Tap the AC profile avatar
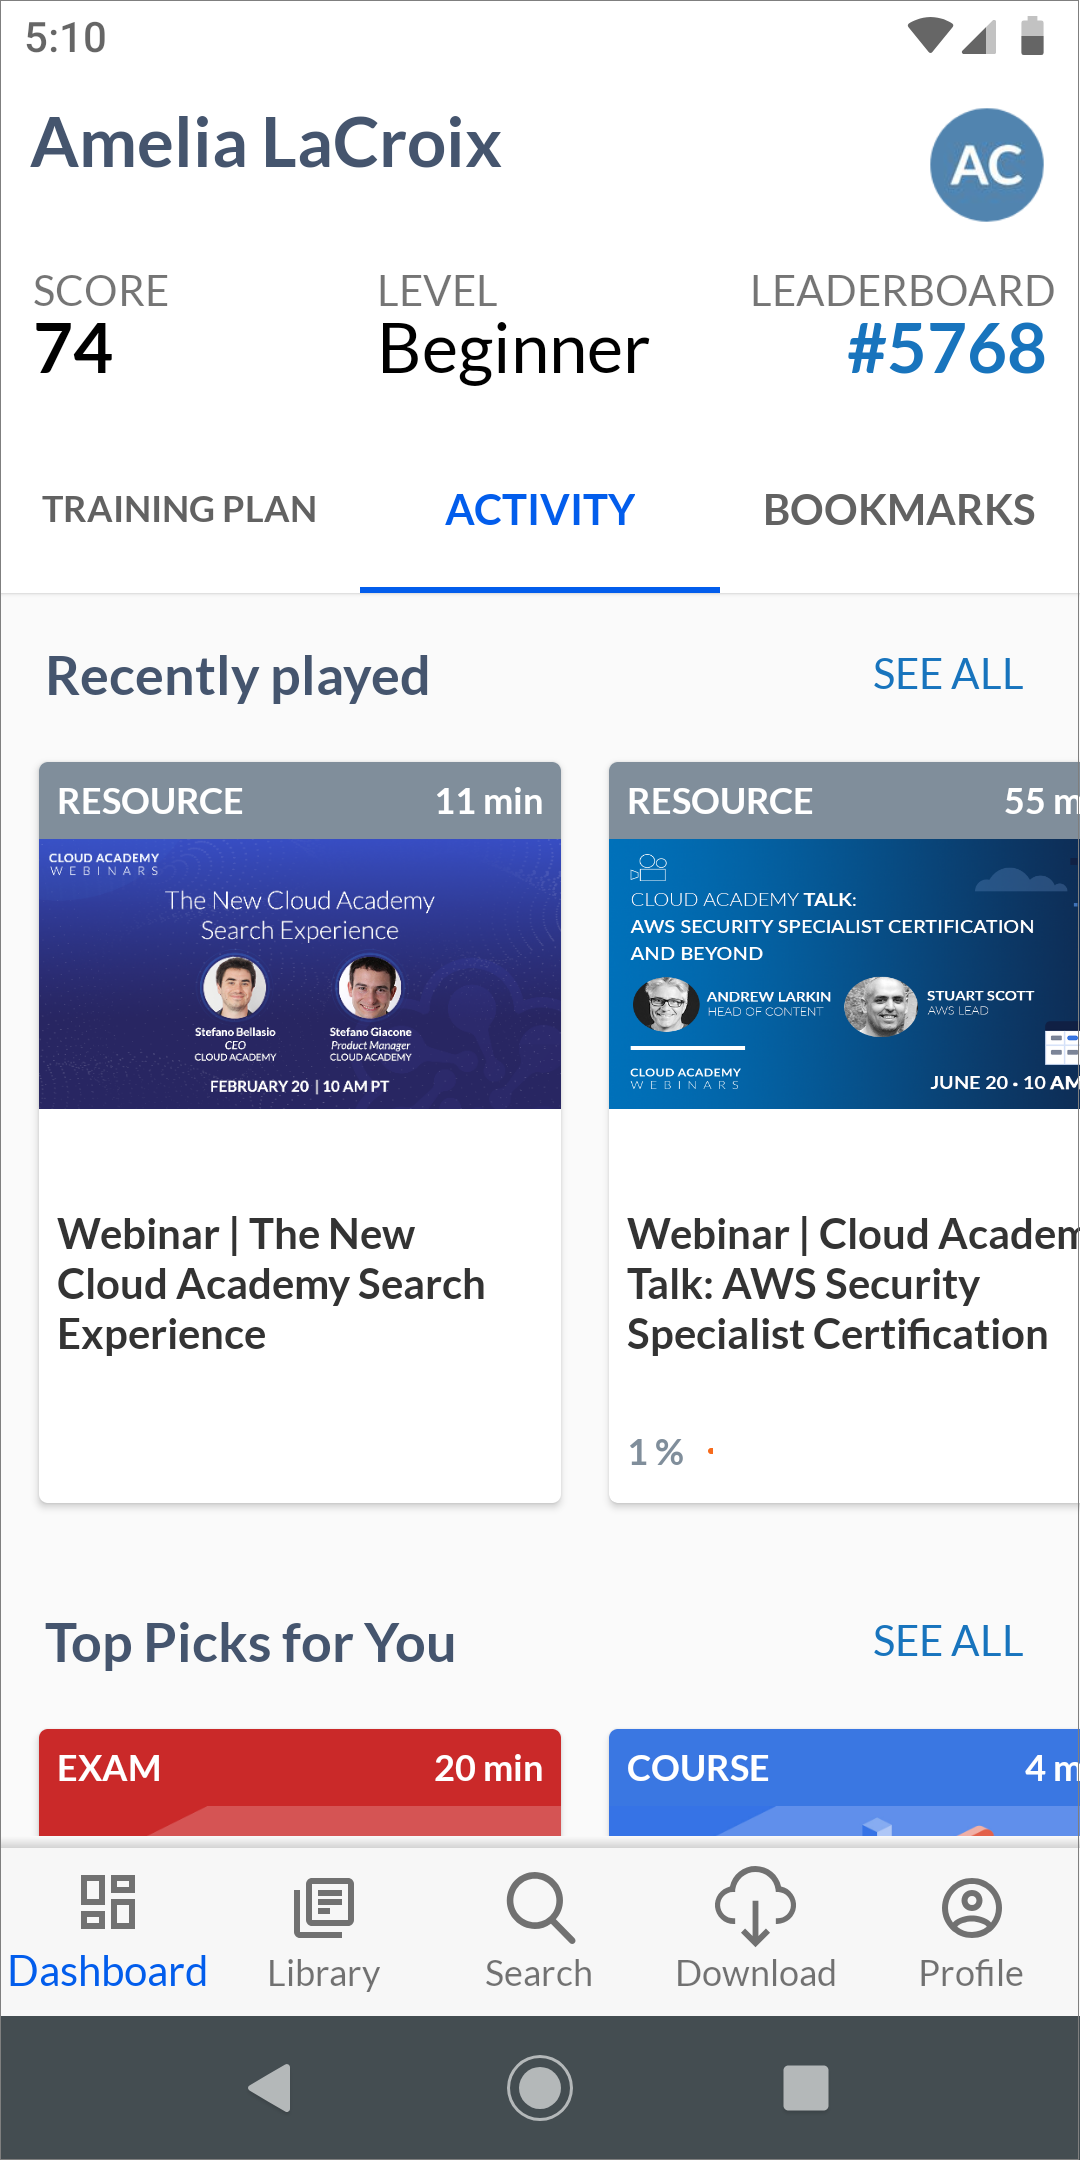1080x2160 pixels. pyautogui.click(x=986, y=165)
